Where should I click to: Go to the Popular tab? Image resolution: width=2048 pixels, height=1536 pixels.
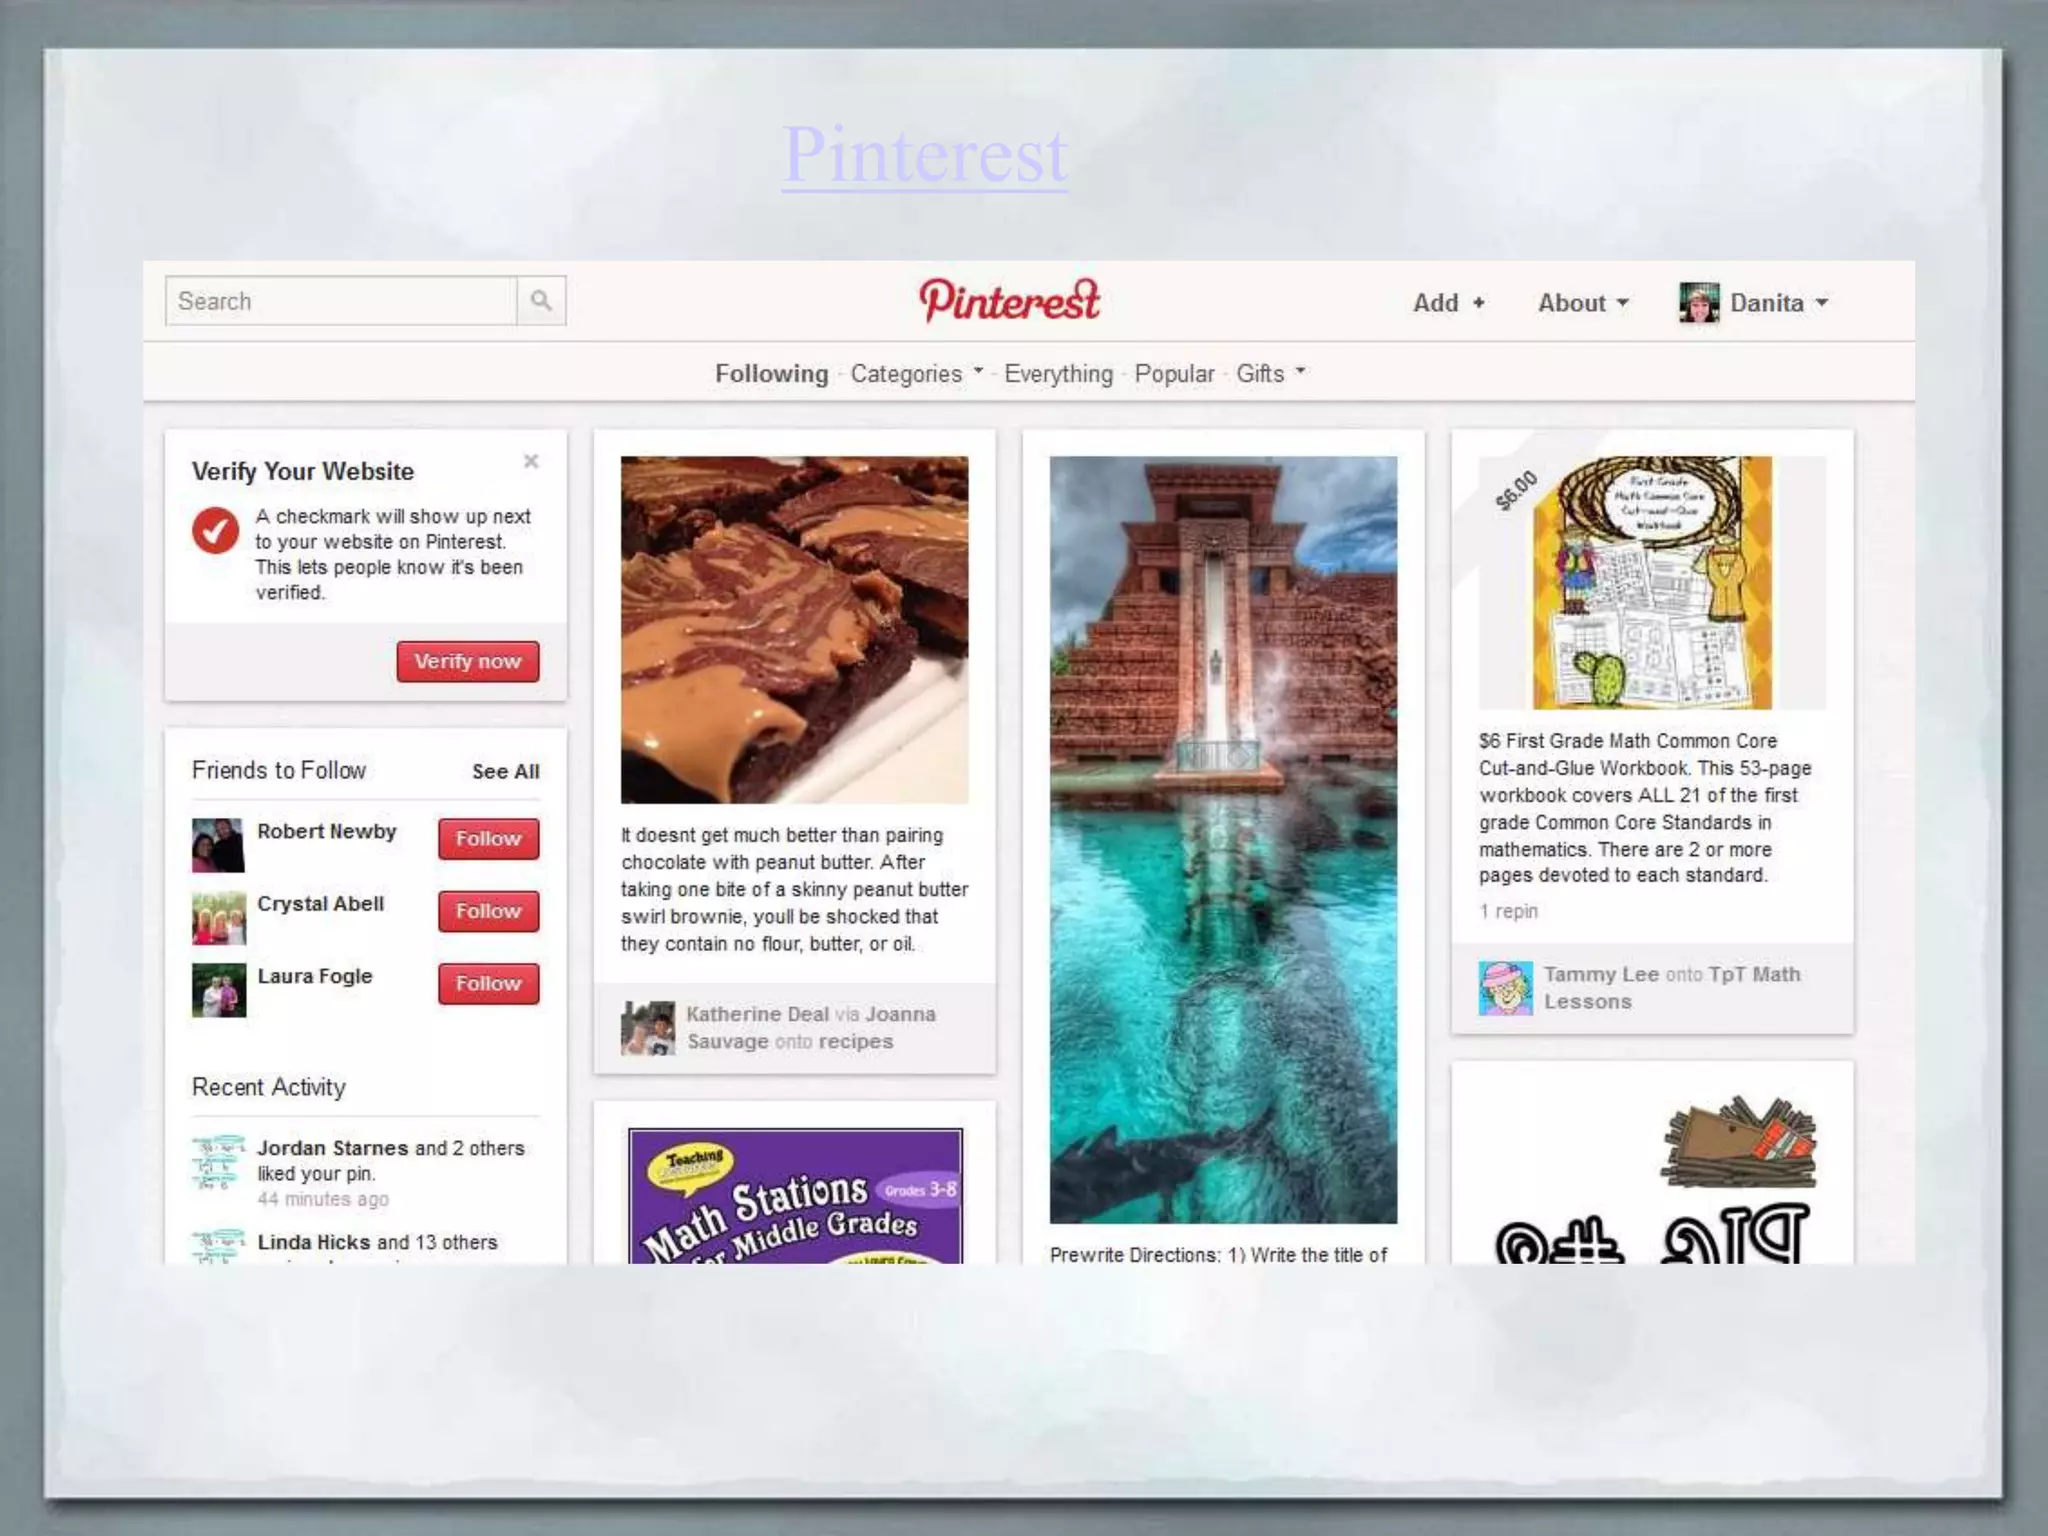point(1174,374)
